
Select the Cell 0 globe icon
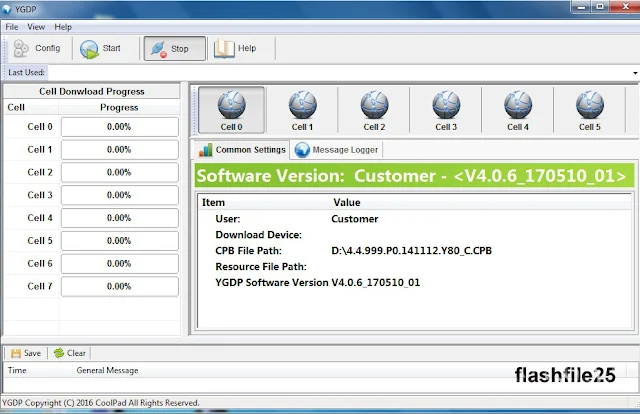pyautogui.click(x=231, y=105)
